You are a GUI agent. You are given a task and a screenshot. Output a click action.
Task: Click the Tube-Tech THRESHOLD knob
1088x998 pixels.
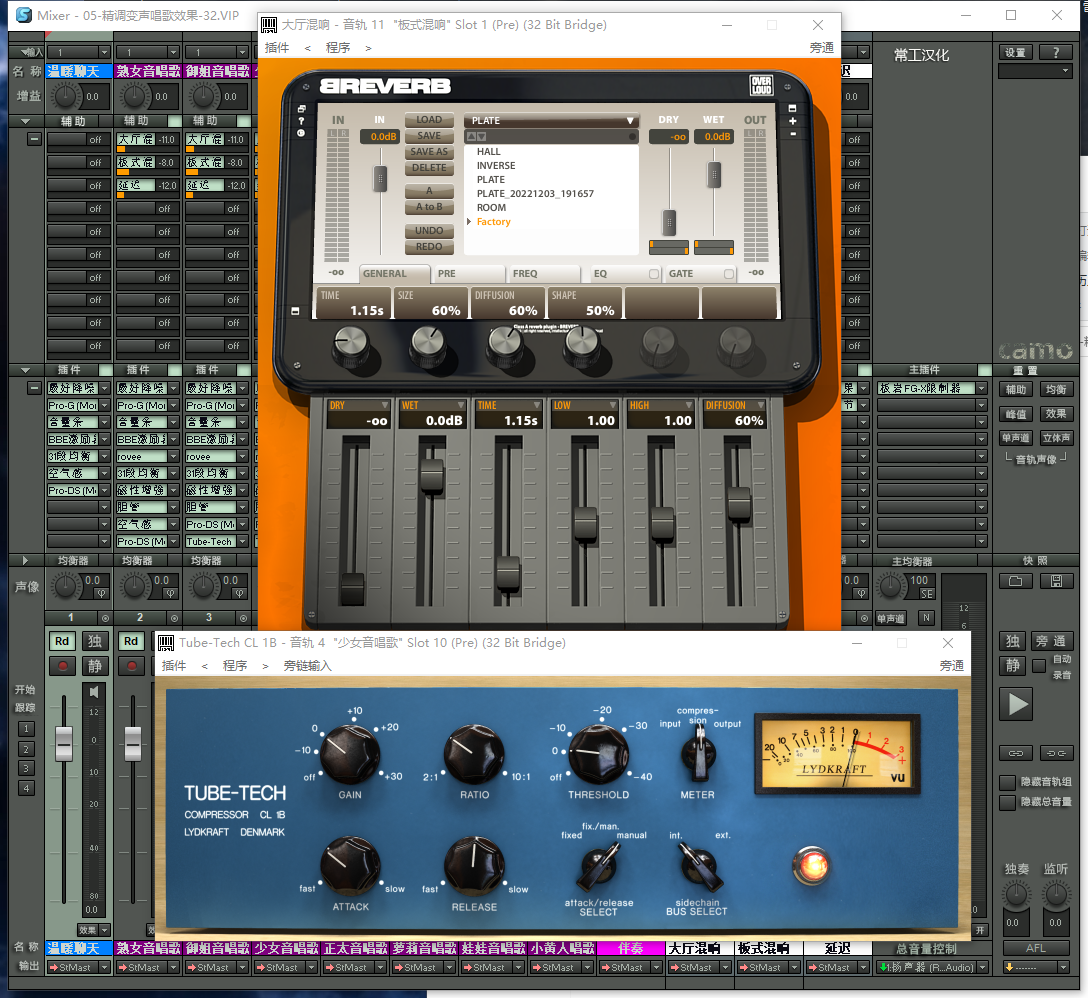598,754
